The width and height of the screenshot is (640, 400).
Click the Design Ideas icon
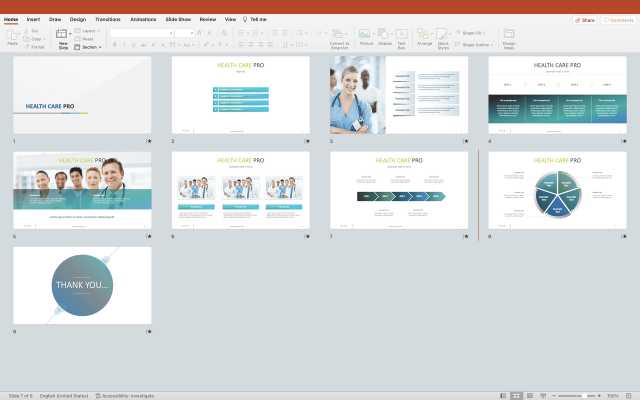(509, 35)
